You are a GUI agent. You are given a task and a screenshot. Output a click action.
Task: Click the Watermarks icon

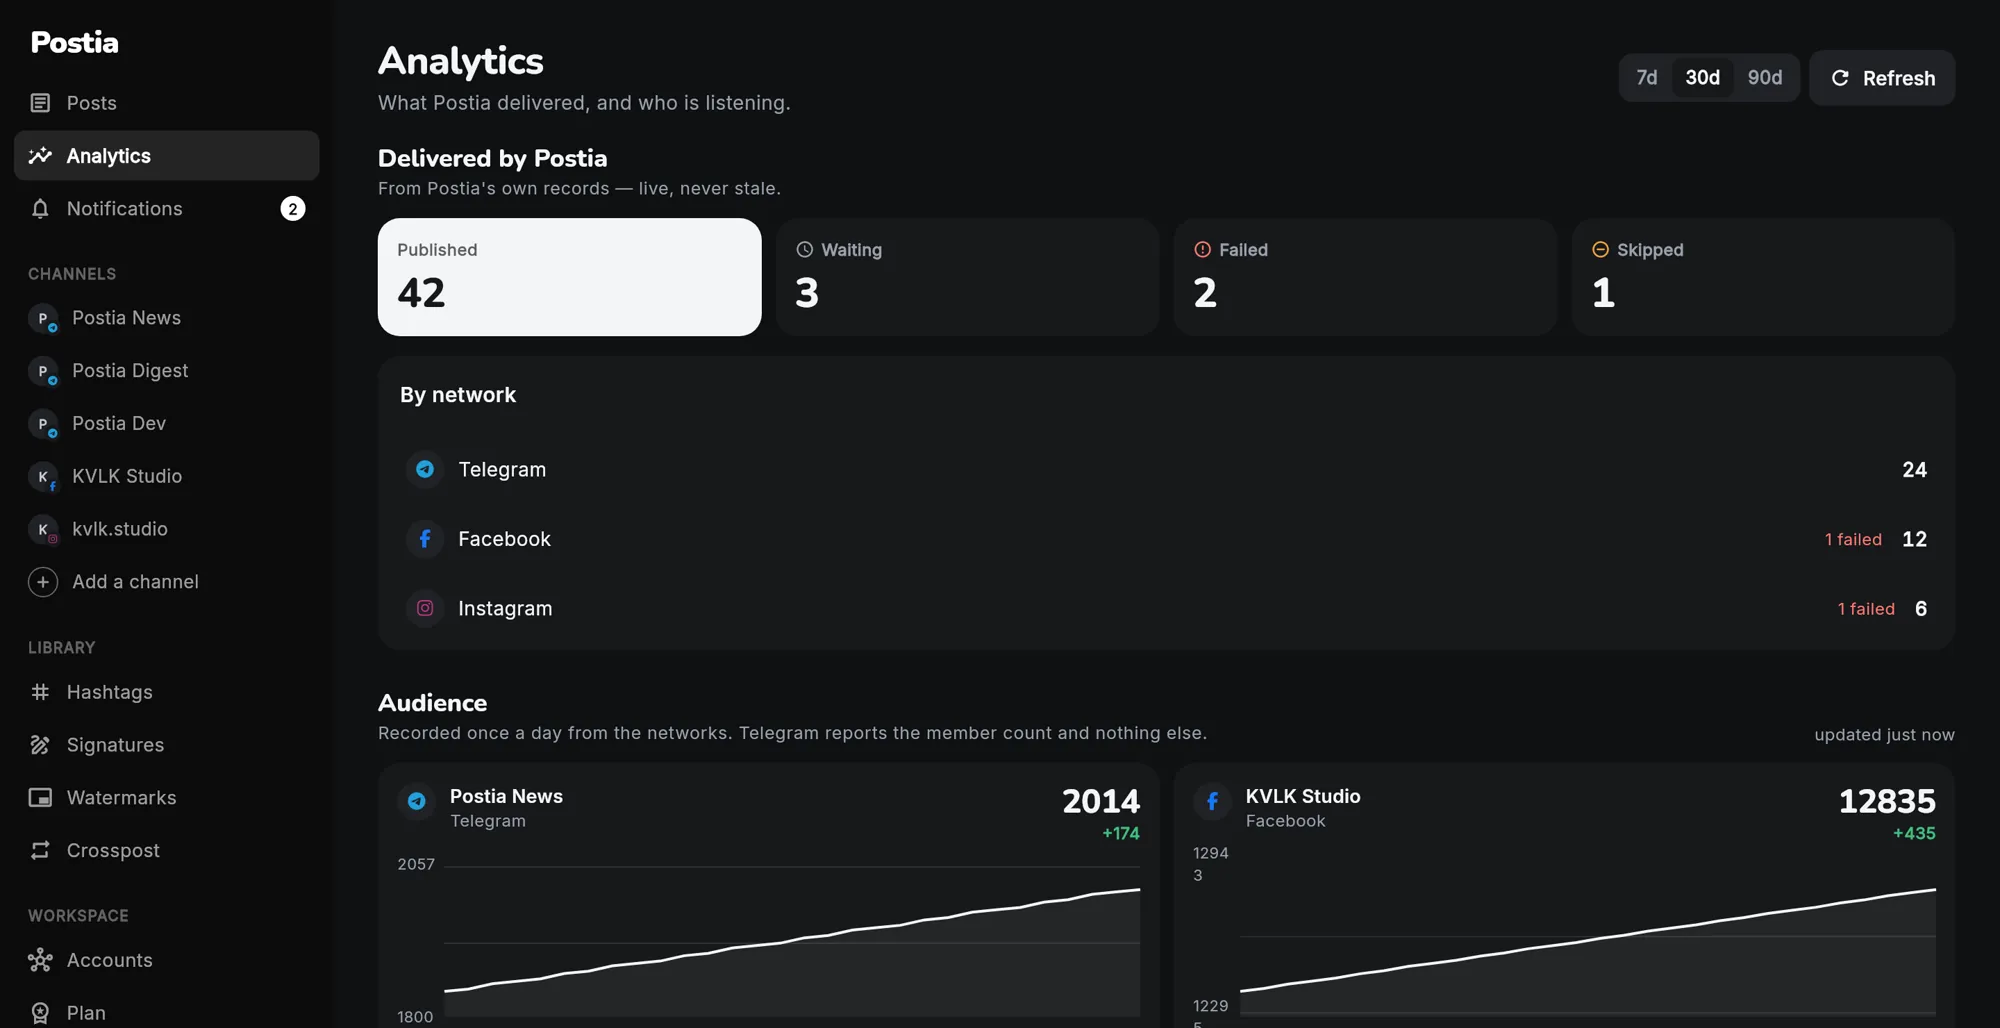click(x=40, y=798)
